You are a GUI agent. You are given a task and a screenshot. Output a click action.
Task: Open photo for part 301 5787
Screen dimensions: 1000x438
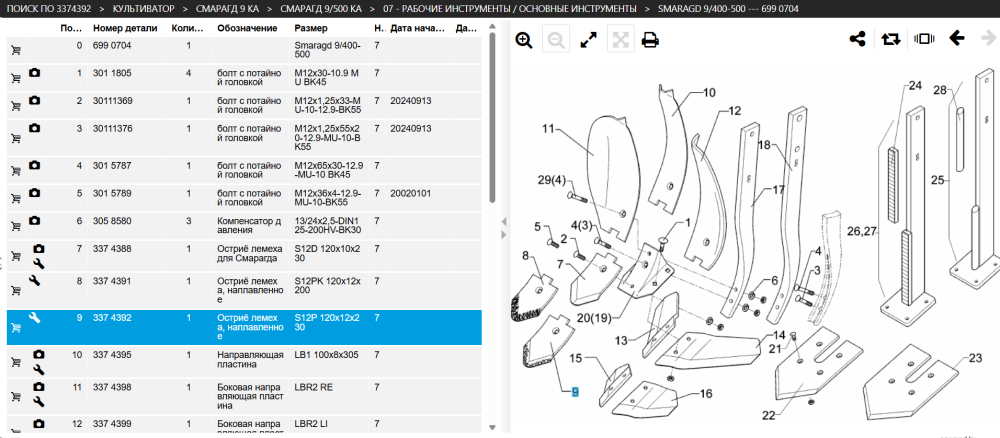tap(34, 165)
